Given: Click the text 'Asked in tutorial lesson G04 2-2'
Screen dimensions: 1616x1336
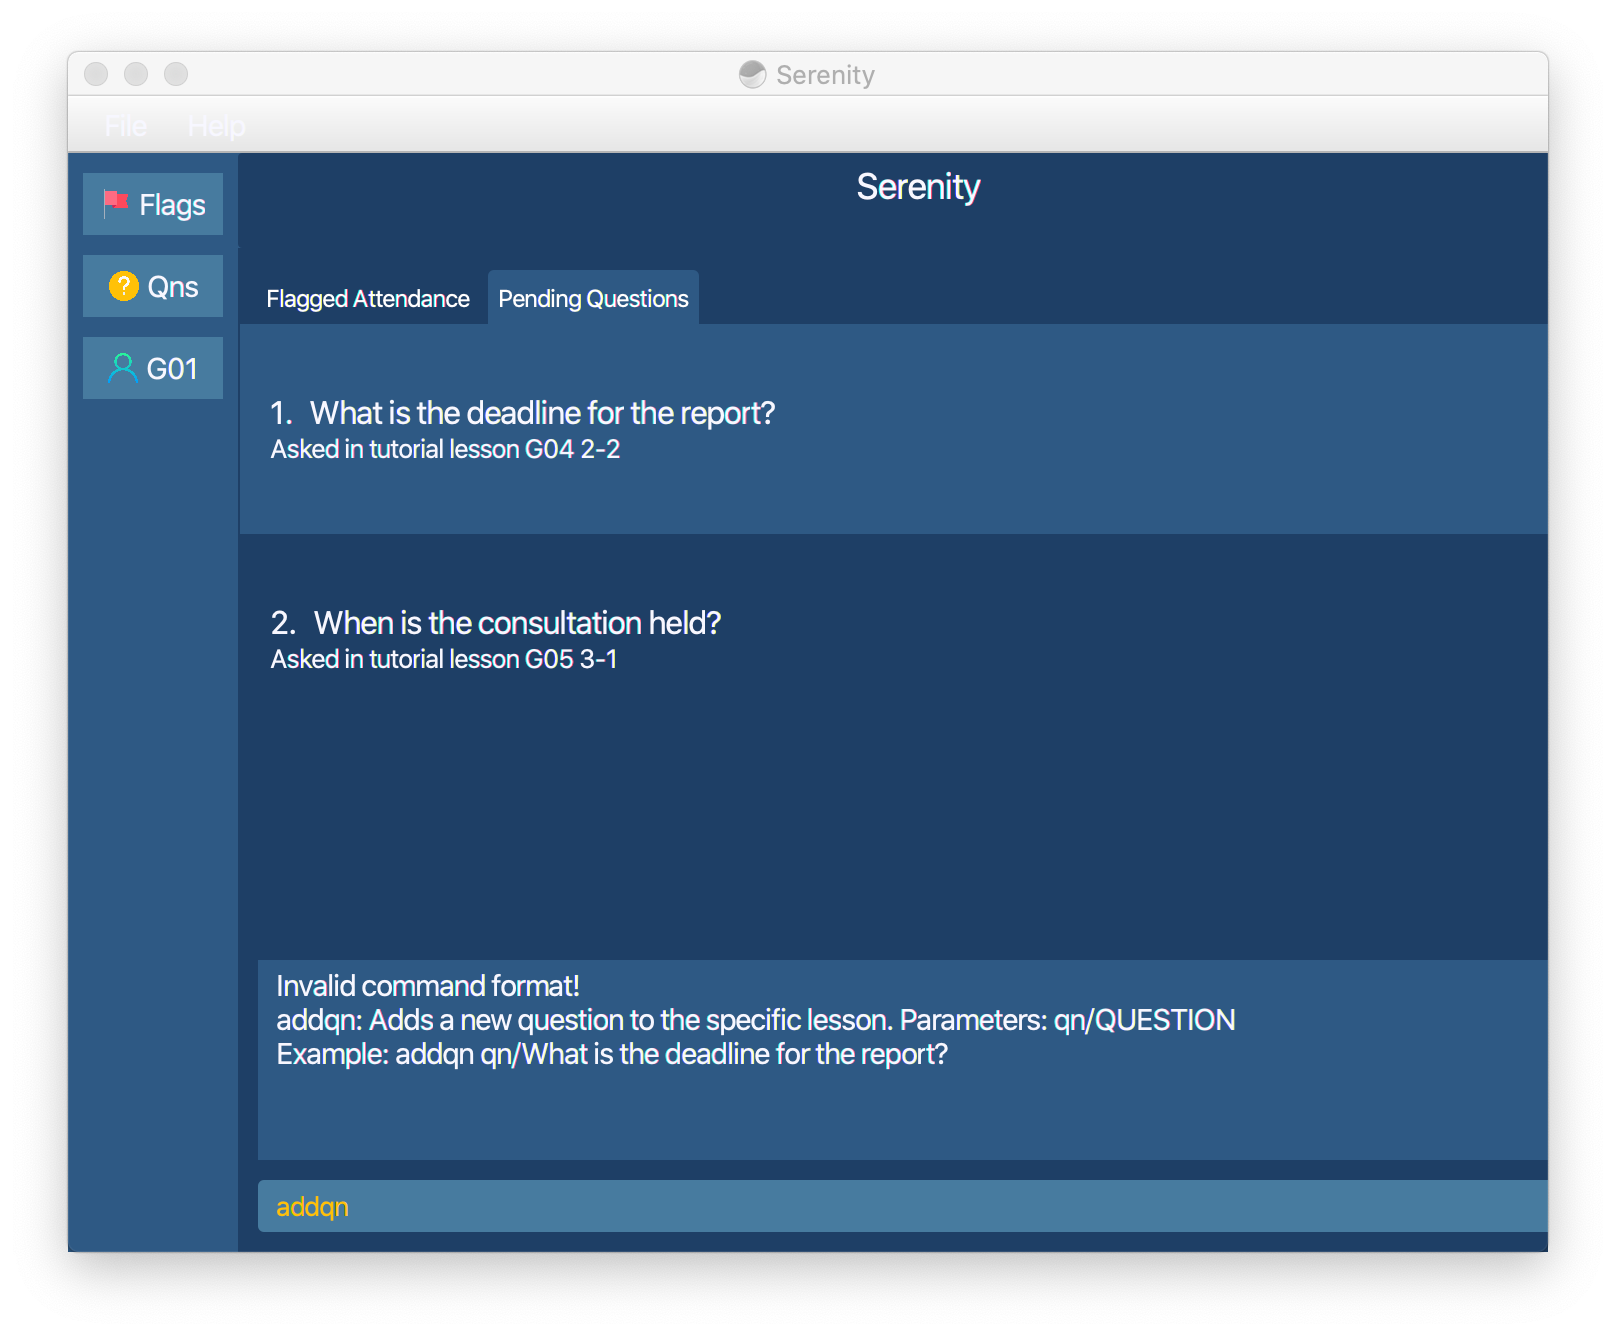Looking at the screenshot, I should [x=445, y=449].
